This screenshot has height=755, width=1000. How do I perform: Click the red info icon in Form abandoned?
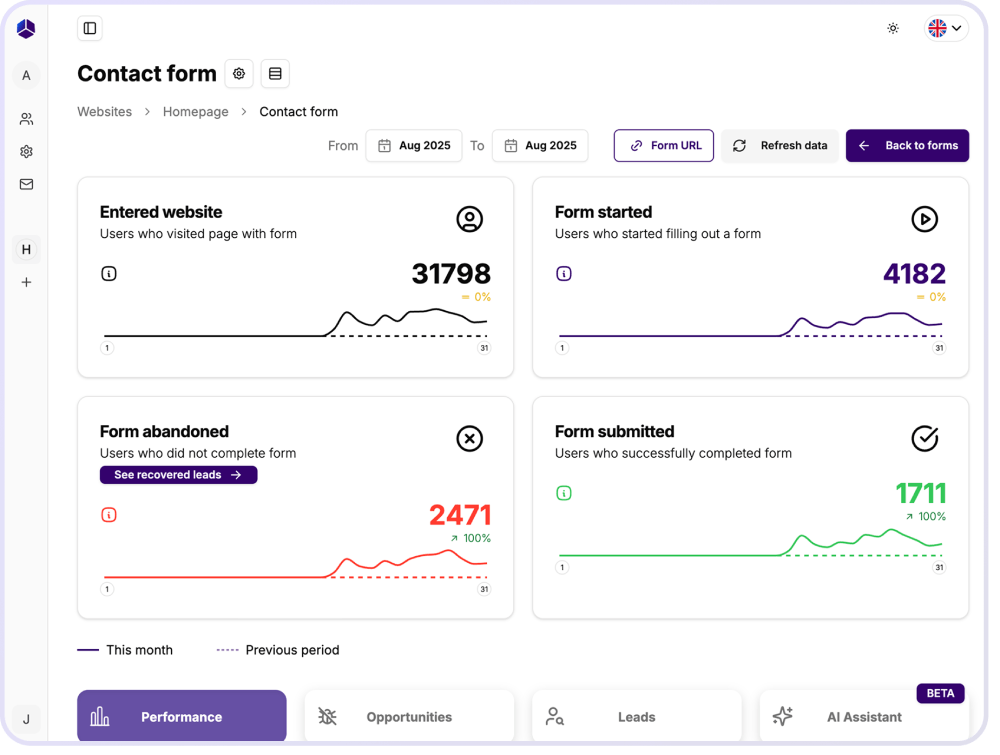click(109, 515)
